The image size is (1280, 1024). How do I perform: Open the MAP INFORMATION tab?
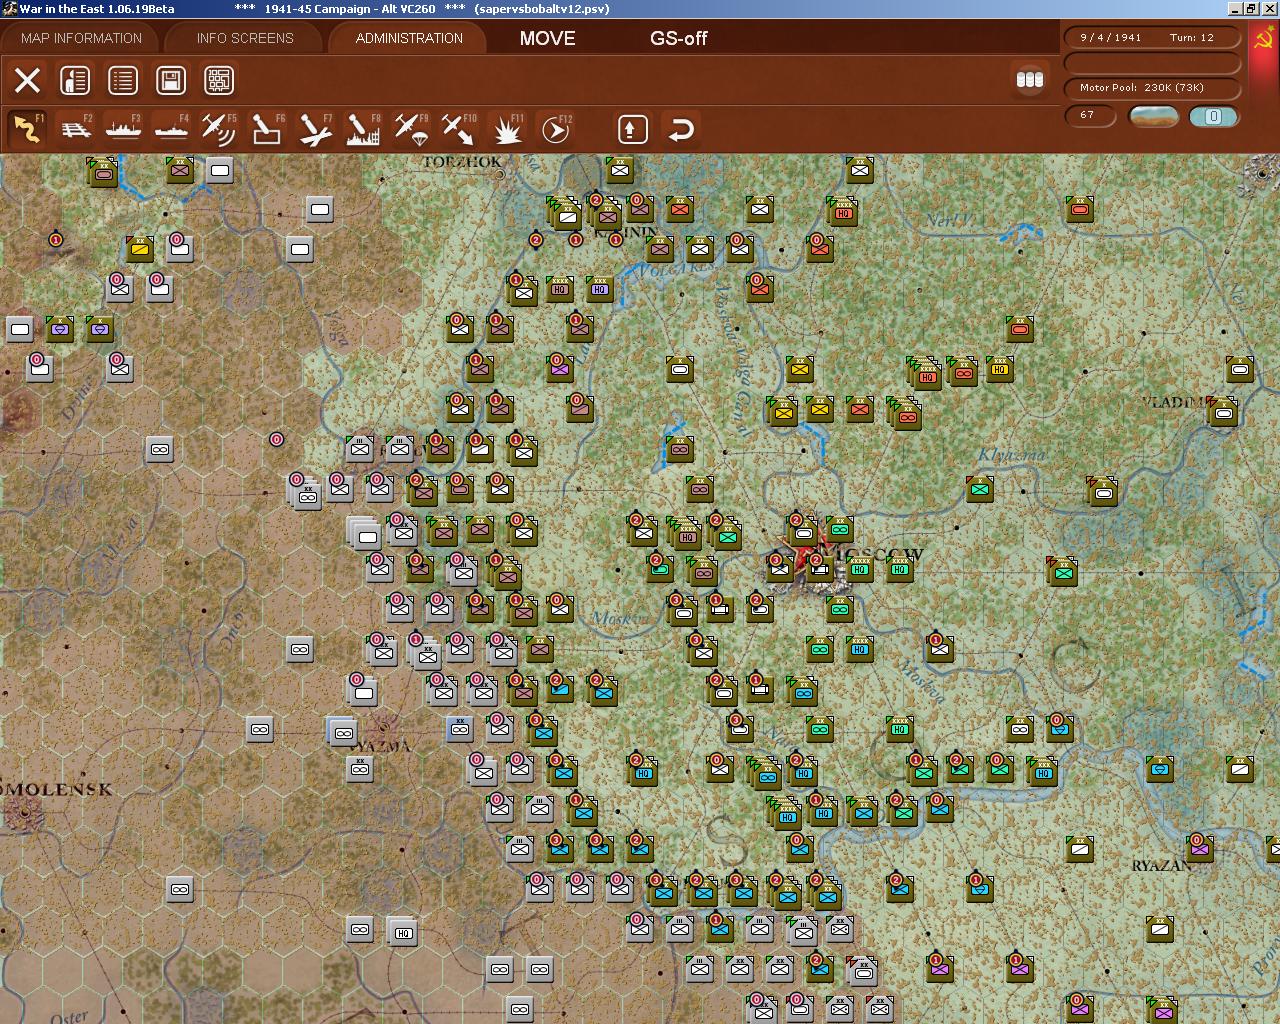81,38
